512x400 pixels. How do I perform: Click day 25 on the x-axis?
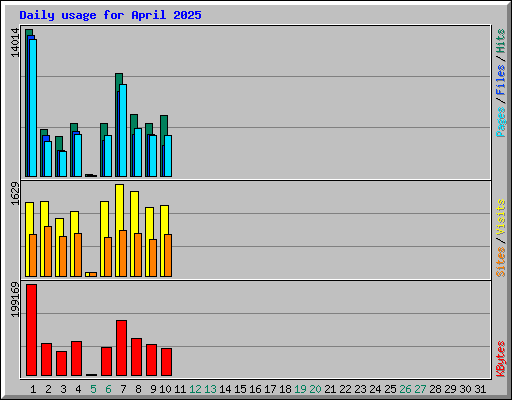[x=390, y=389]
